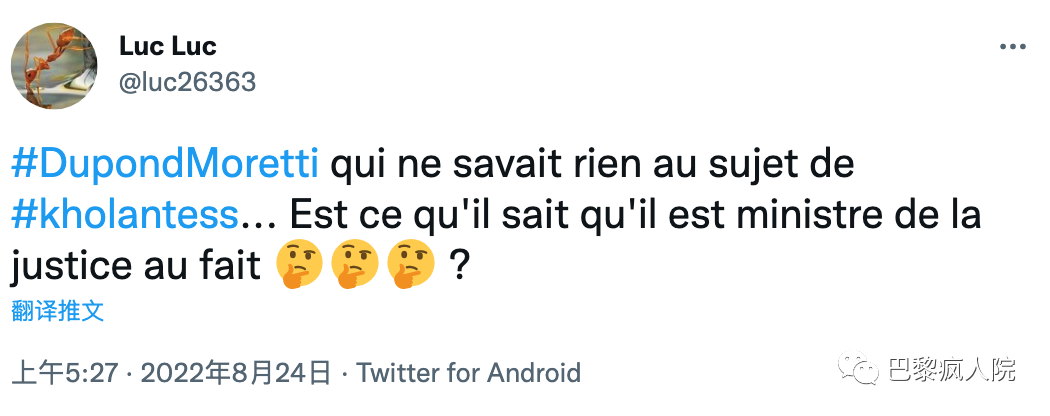The width and height of the screenshot is (1050, 416).
Task: Click the first thinking-face emoji
Action: [298, 267]
